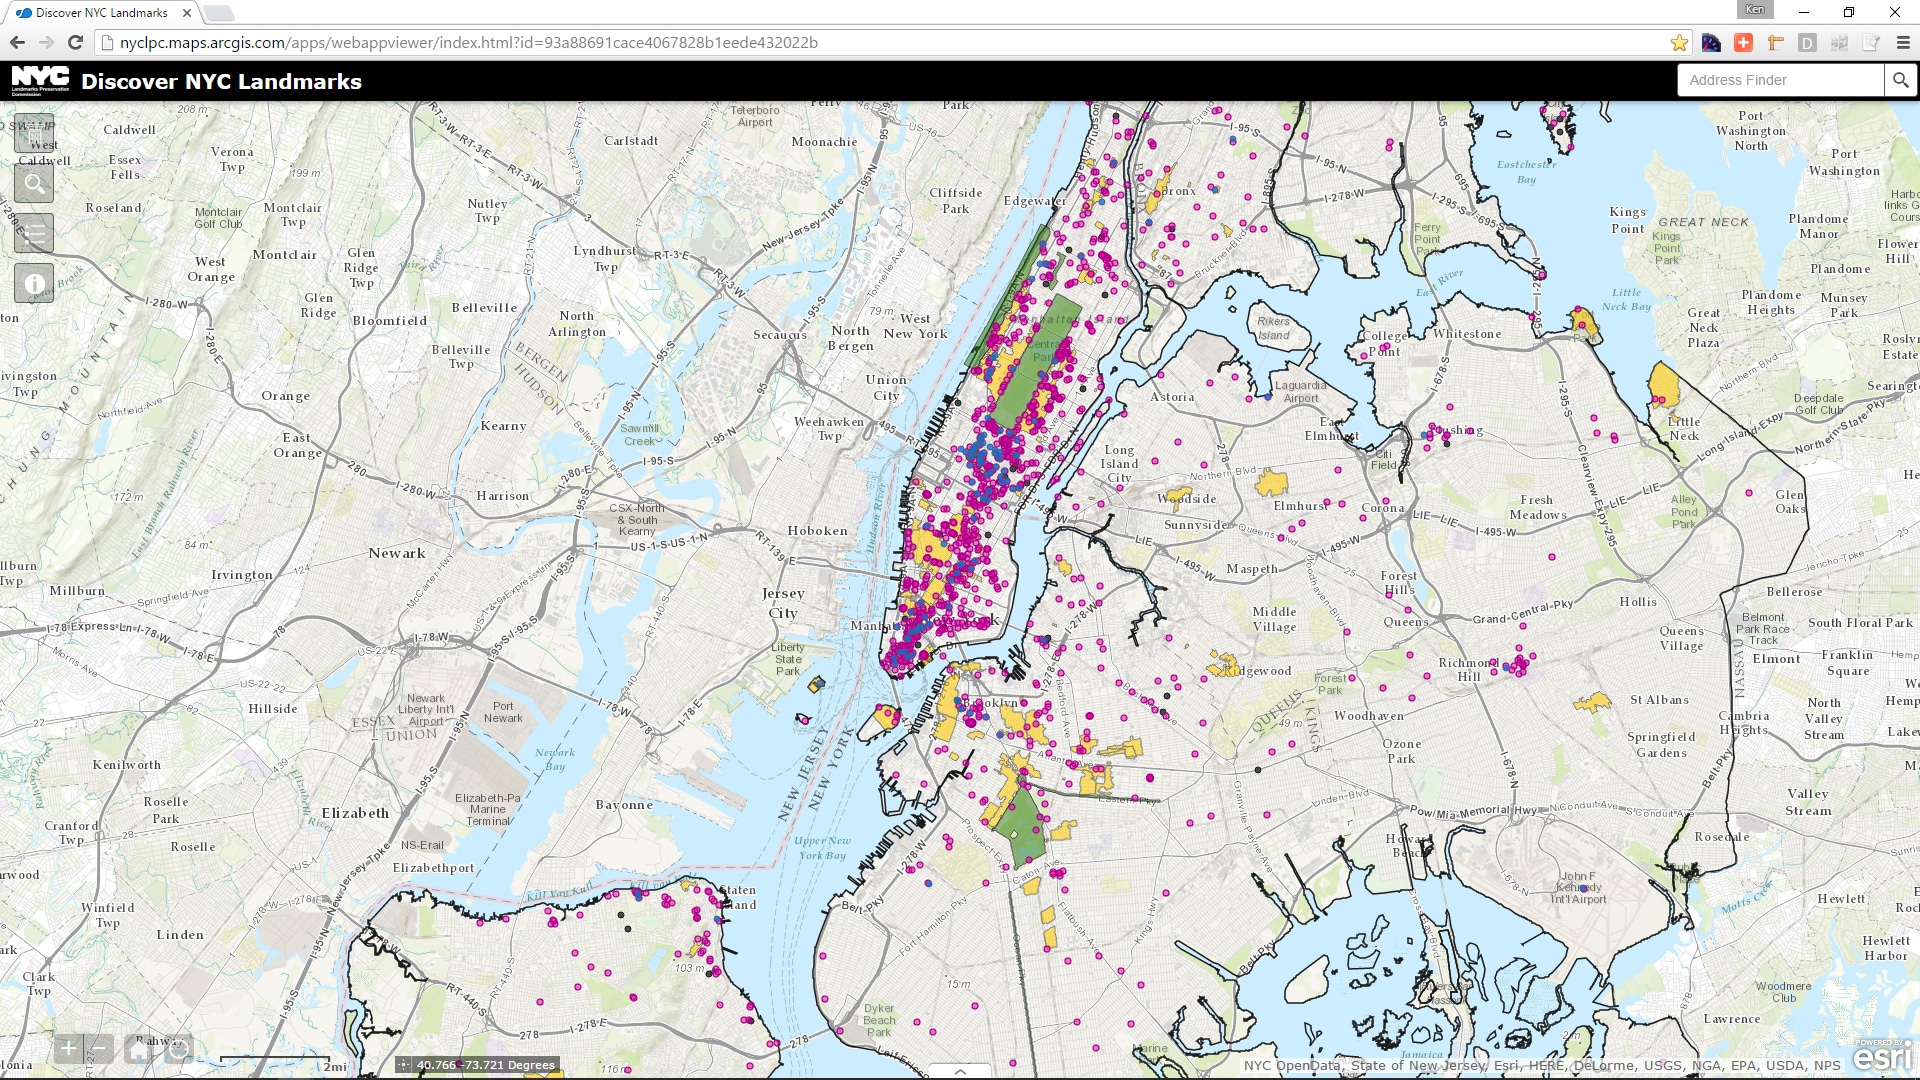The image size is (1920, 1080).
Task: Reload the current page
Action: 75,42
